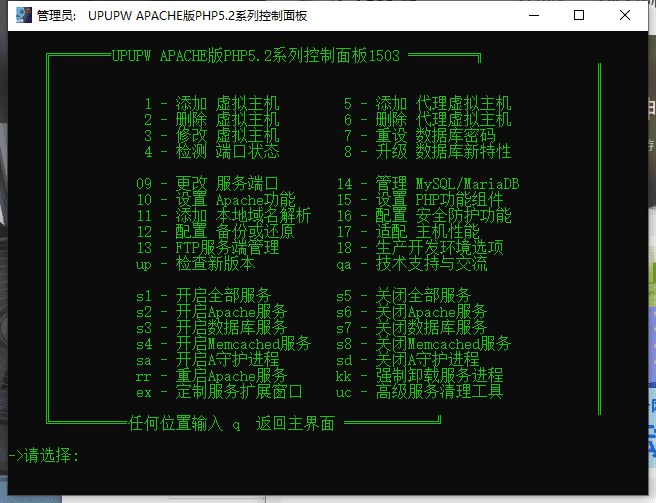Click the line 's5 - 关闭全部服务'
The width and height of the screenshot is (656, 503).
point(404,295)
